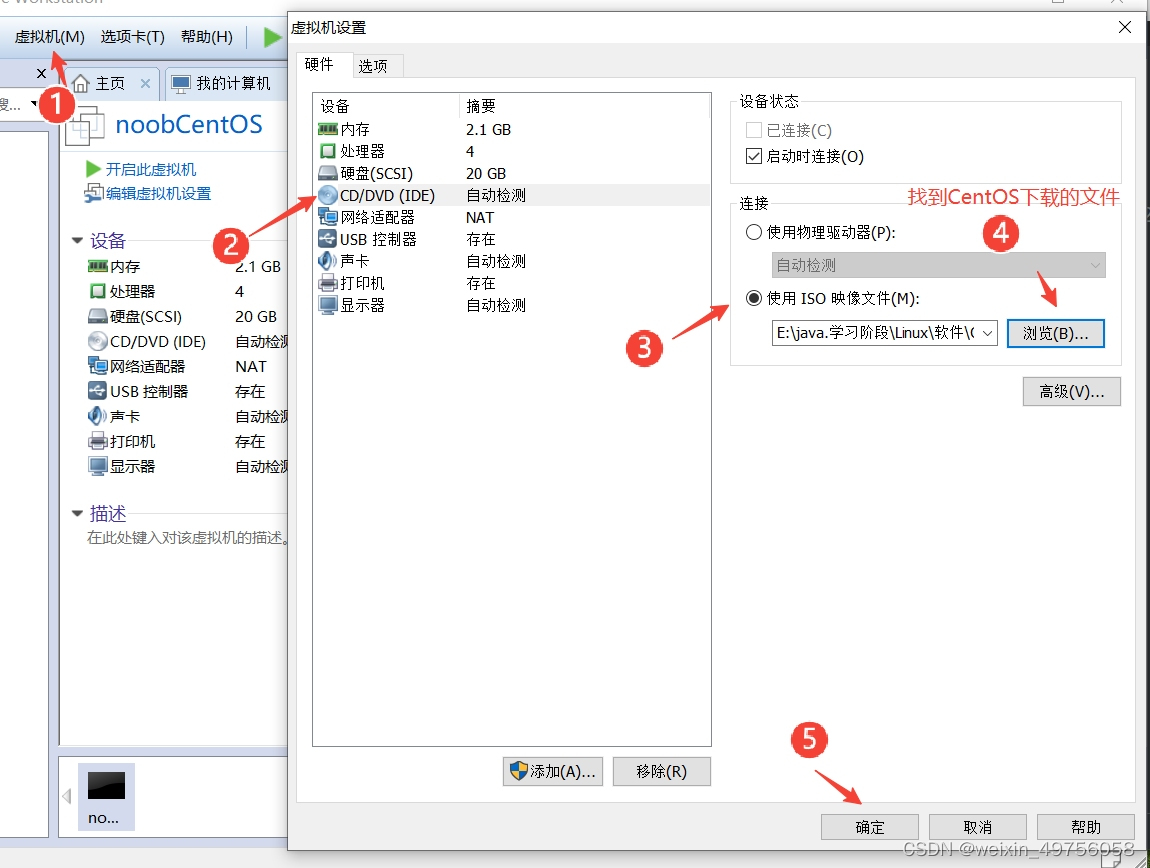This screenshot has height=868, width=1150.
Task: Select the 内存 device in hardware list
Action: [x=357, y=129]
